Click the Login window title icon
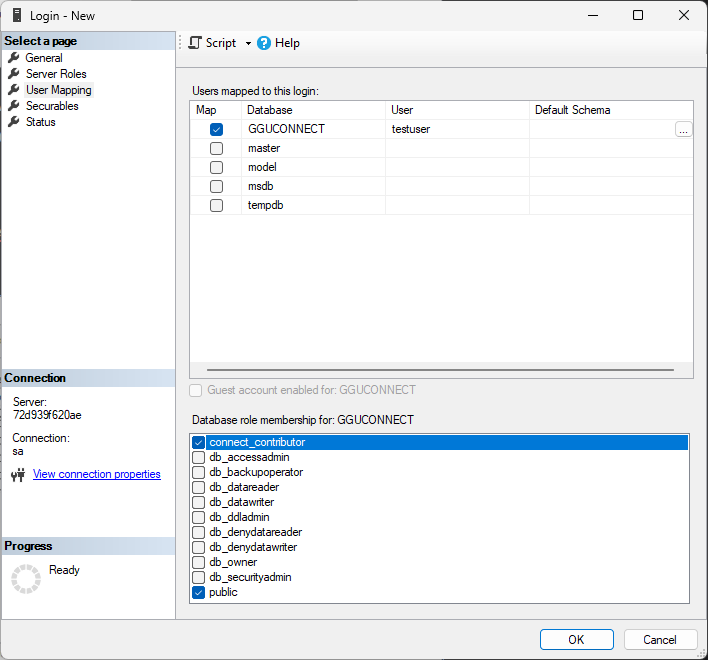Image resolution: width=708 pixels, height=660 pixels. 16,16
